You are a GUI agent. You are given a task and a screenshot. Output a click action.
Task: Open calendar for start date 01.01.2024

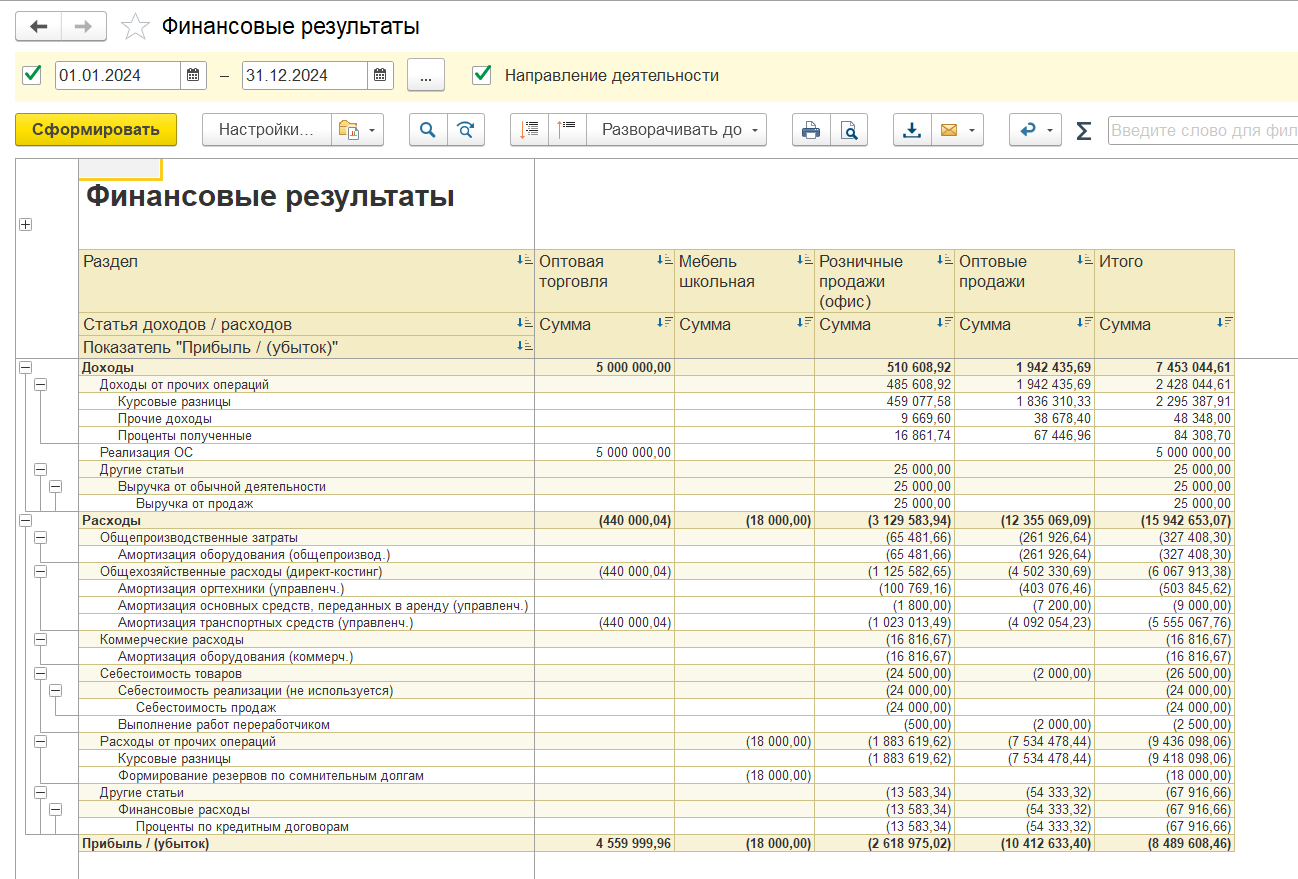click(x=193, y=75)
